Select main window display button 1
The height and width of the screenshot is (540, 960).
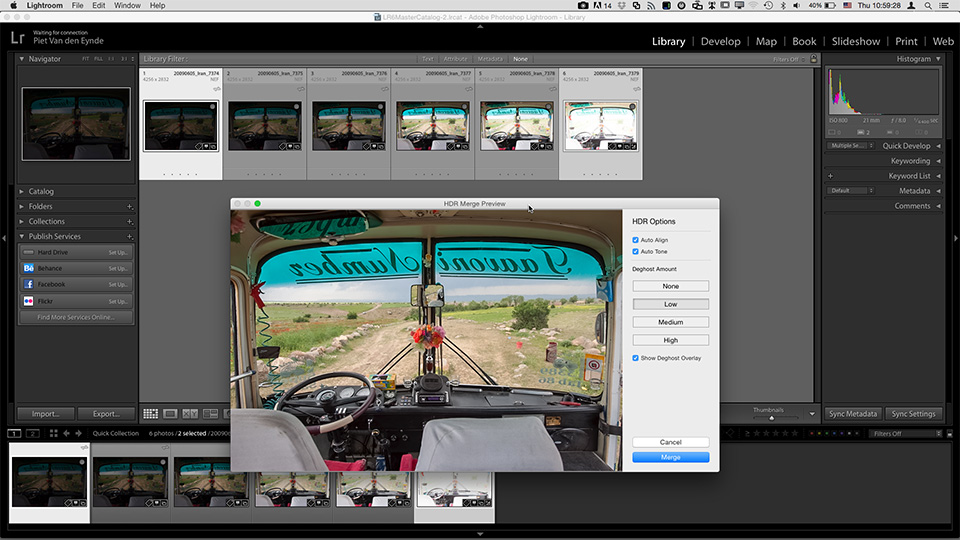pos(13,433)
